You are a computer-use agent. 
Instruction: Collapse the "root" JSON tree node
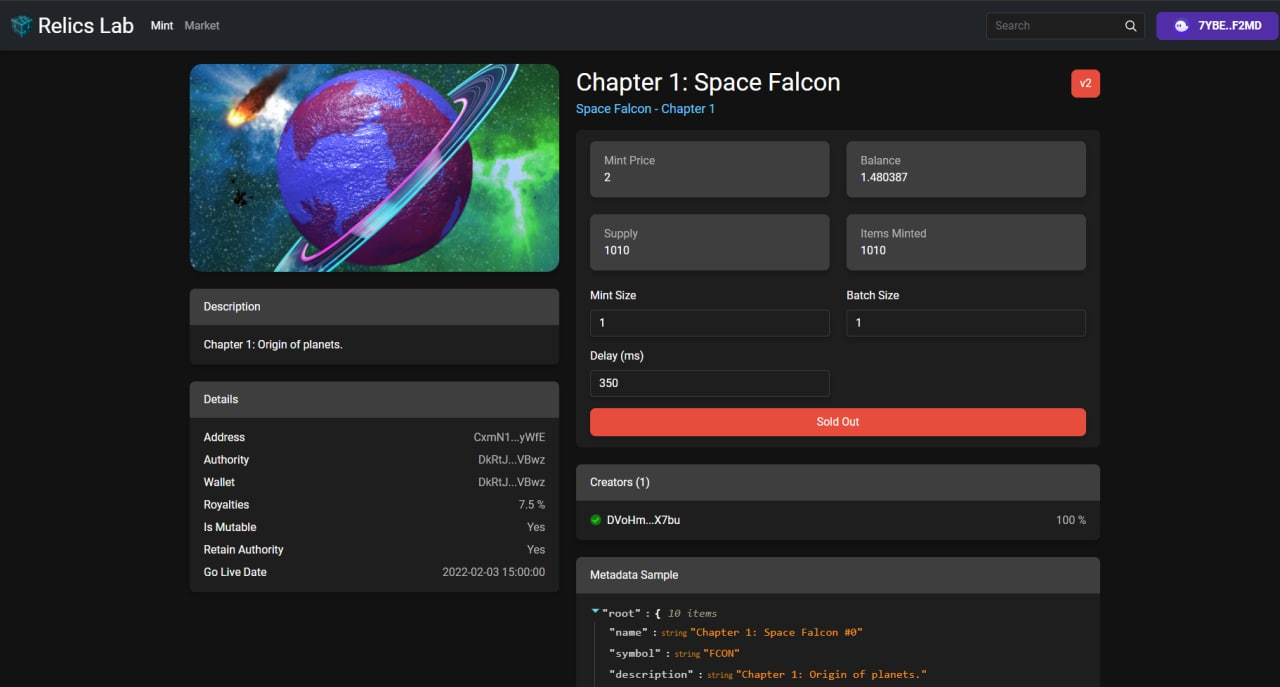coord(596,611)
